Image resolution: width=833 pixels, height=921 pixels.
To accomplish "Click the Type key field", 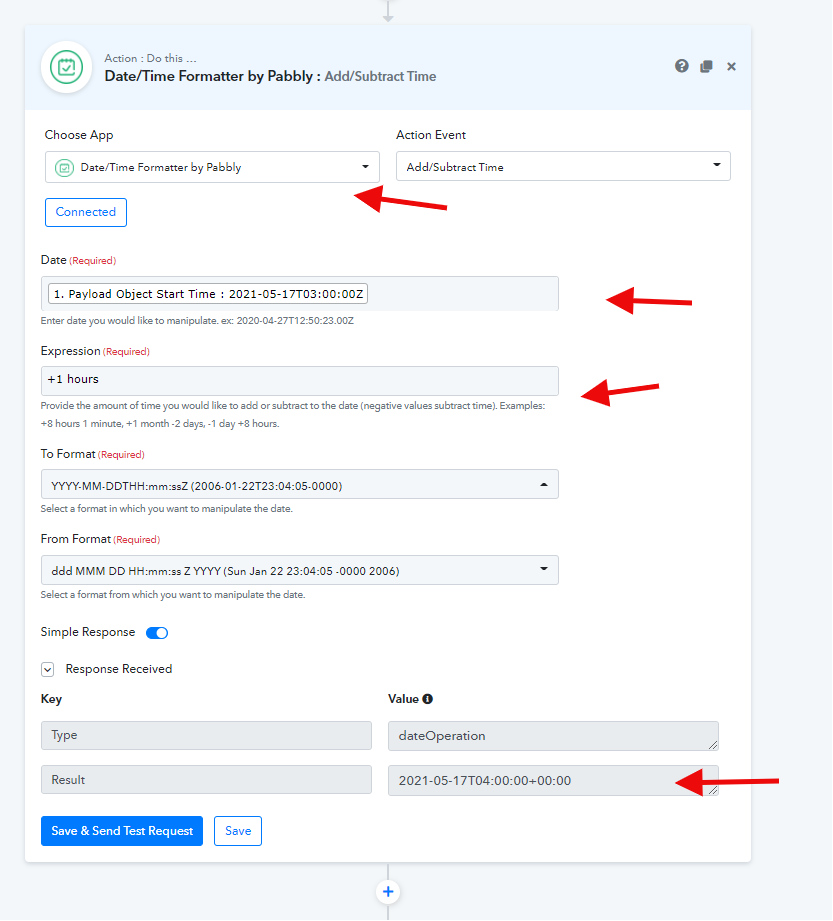I will 206,735.
